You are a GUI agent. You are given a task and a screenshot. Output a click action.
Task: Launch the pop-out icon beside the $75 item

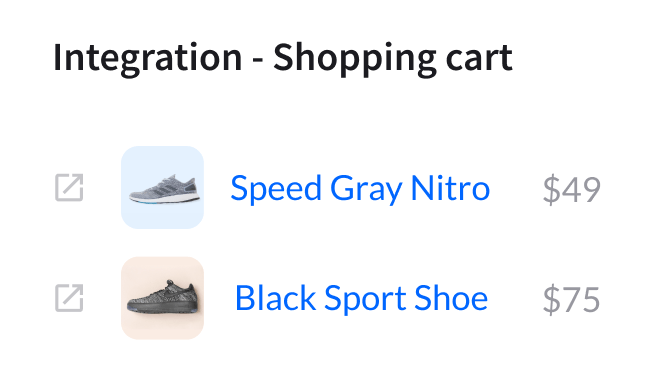[x=69, y=298]
